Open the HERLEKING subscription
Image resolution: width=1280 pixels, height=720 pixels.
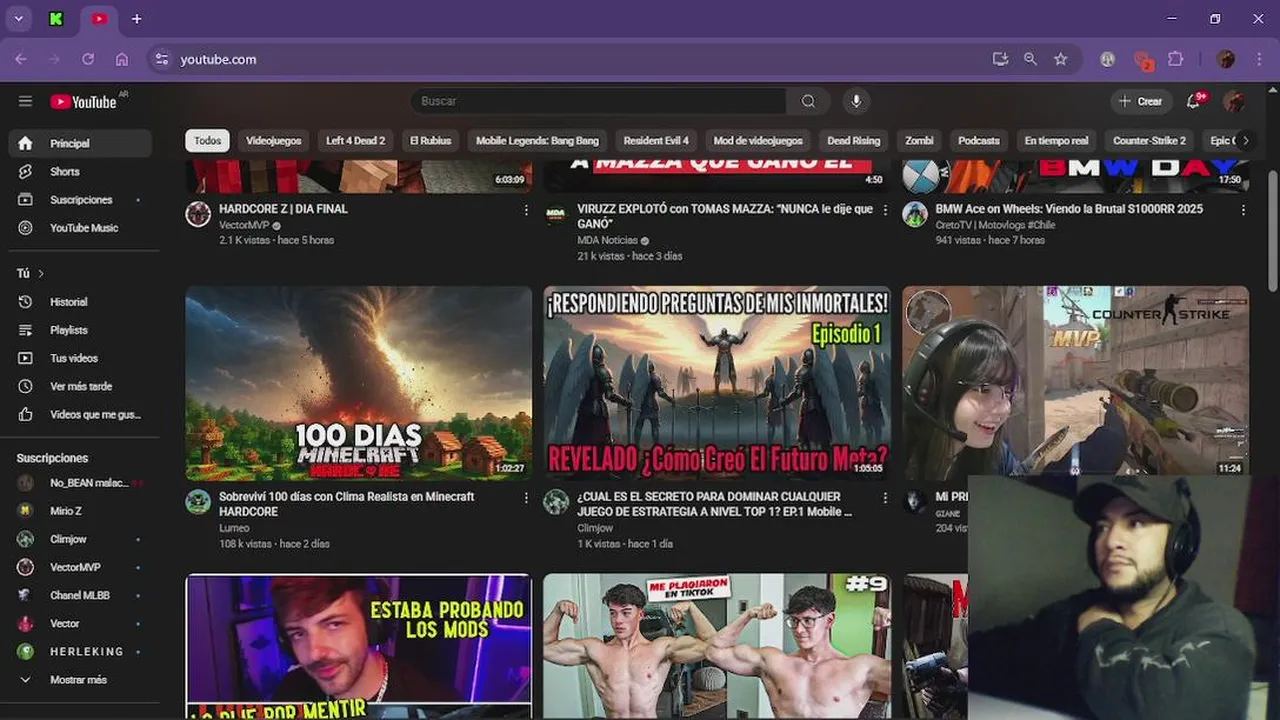pos(80,651)
